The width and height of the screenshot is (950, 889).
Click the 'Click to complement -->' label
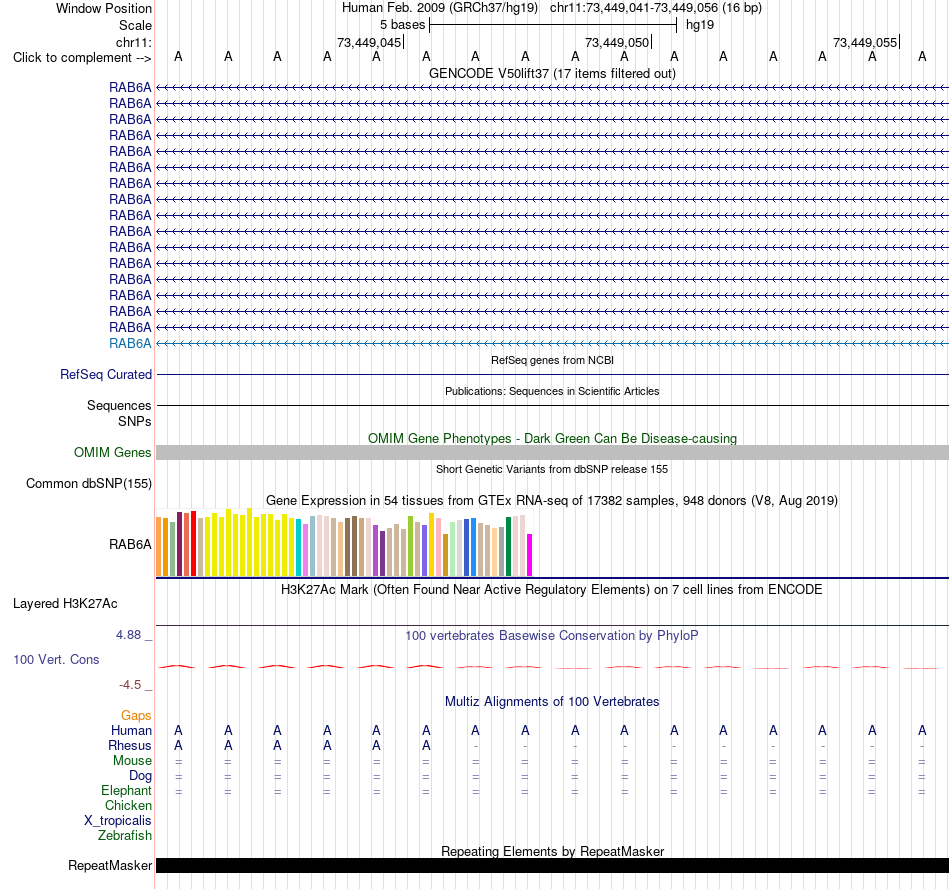click(x=82, y=58)
